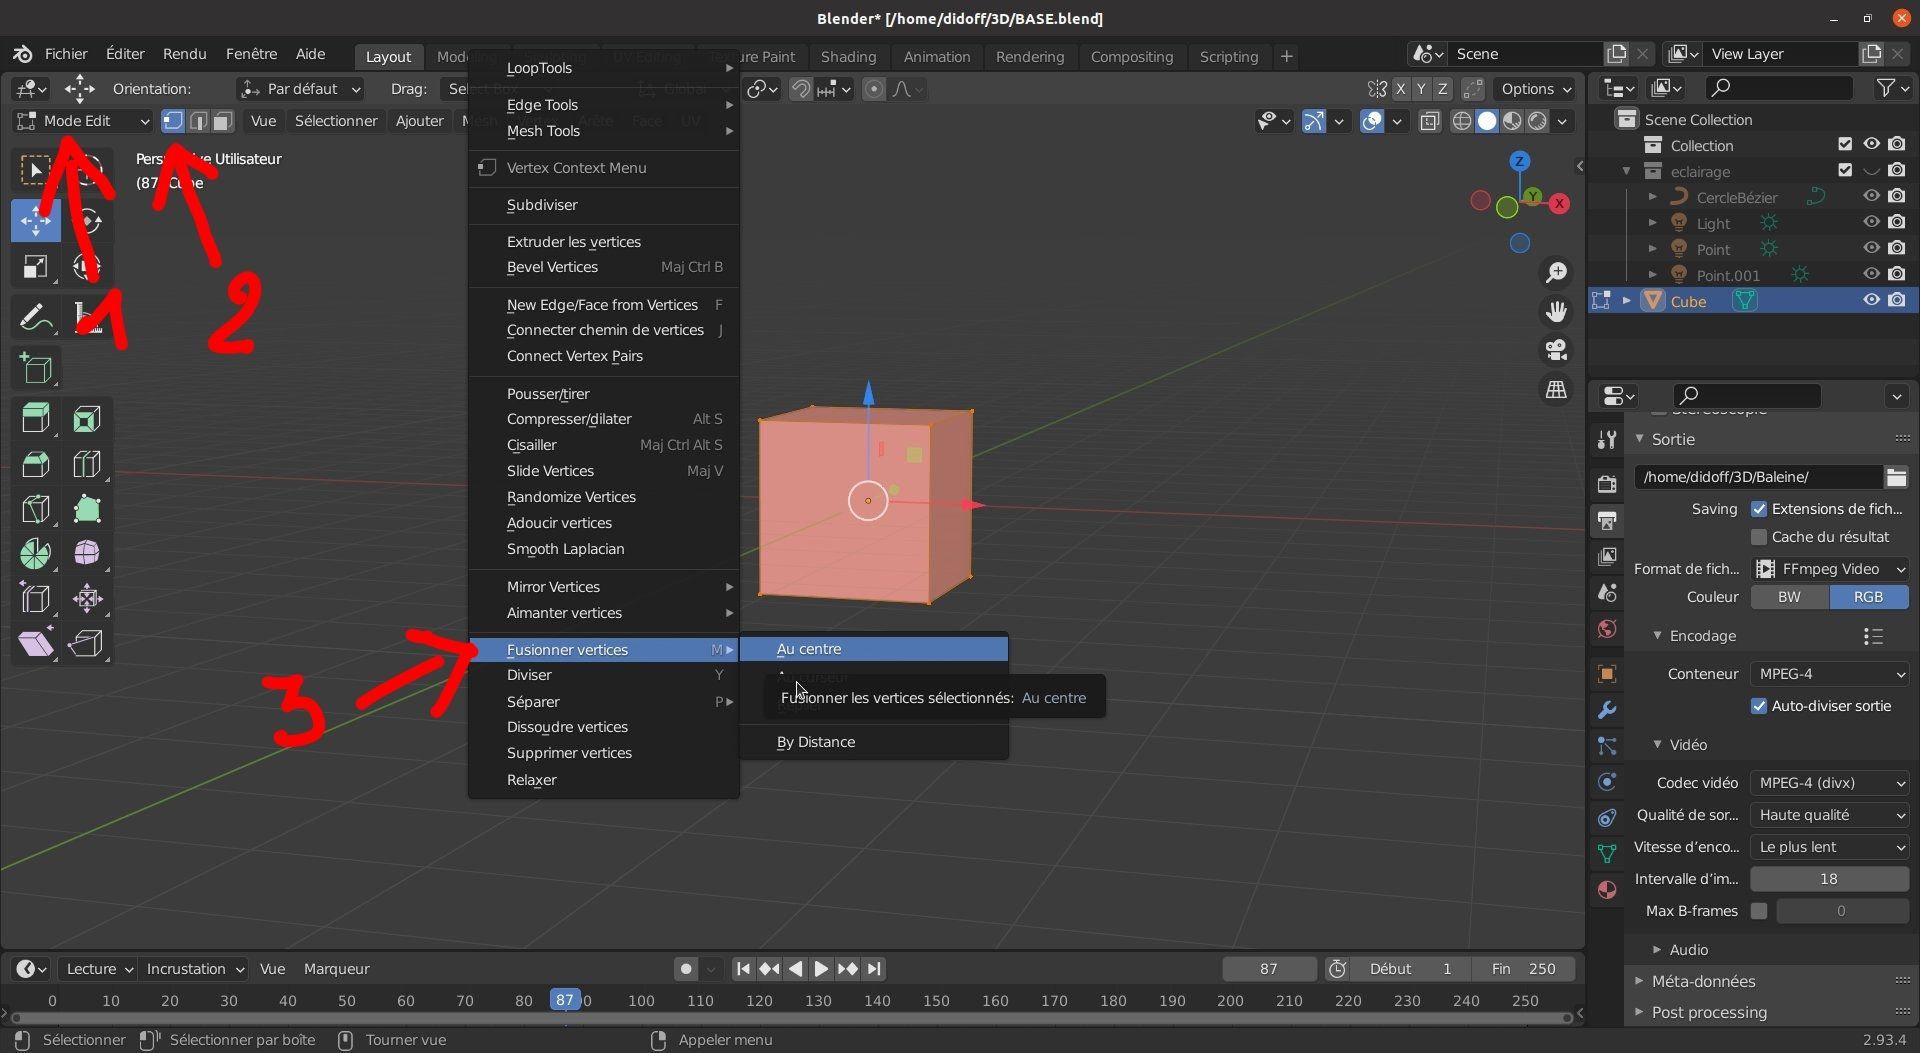Click the Sélectionner header menu button
This screenshot has height=1053, width=1920.
click(x=336, y=121)
